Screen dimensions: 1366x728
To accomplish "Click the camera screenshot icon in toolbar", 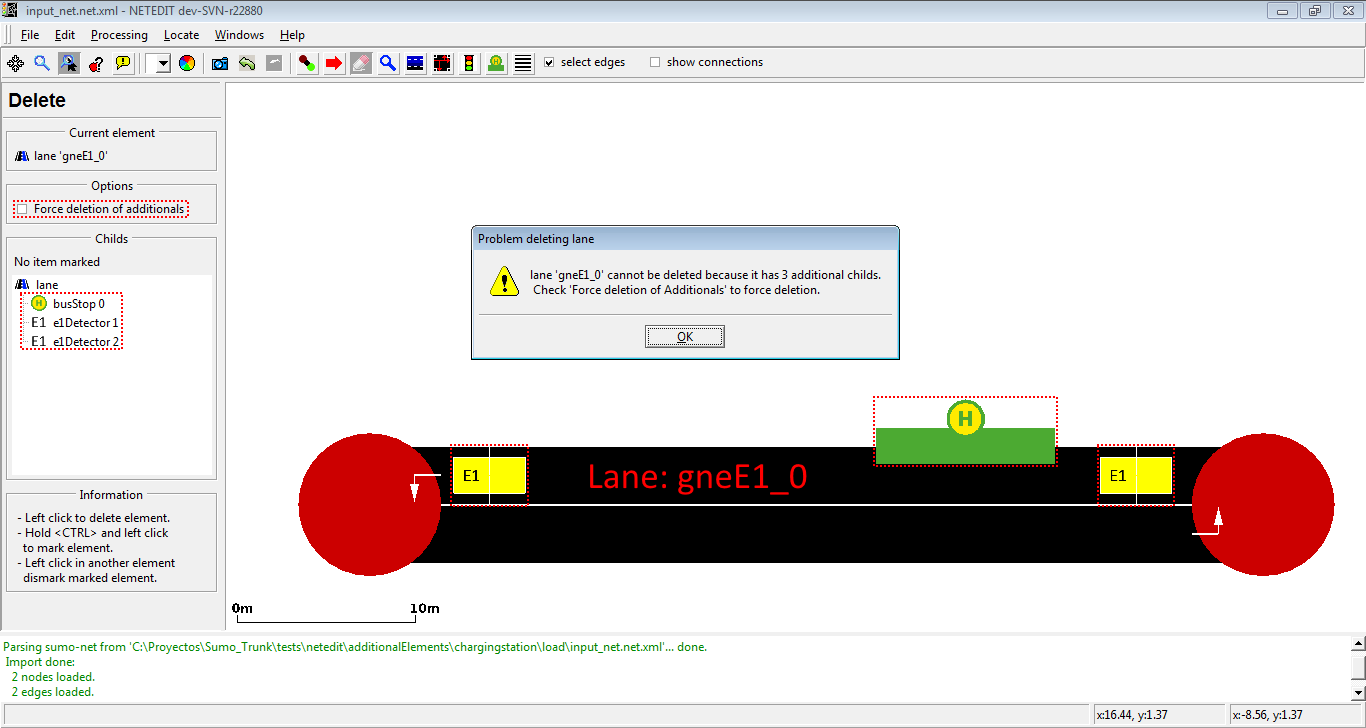I will 220,63.
